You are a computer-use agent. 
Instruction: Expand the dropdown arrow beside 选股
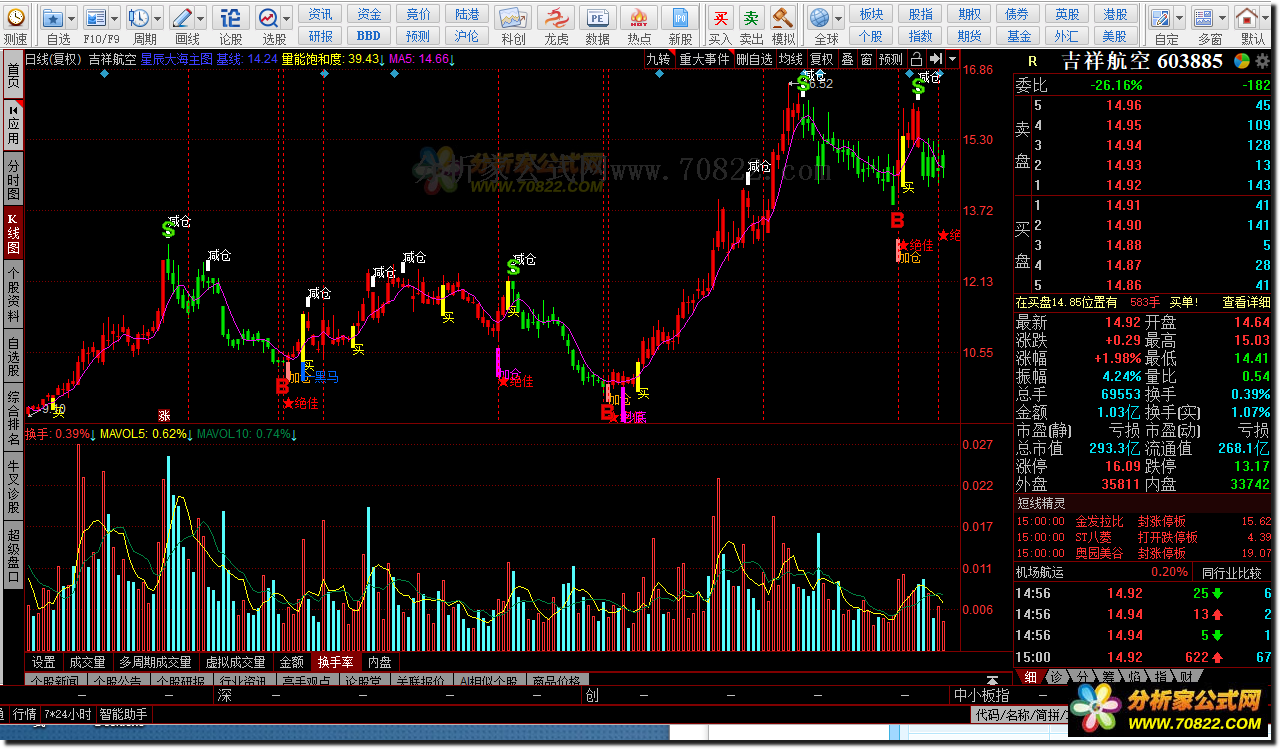pyautogui.click(x=287, y=19)
